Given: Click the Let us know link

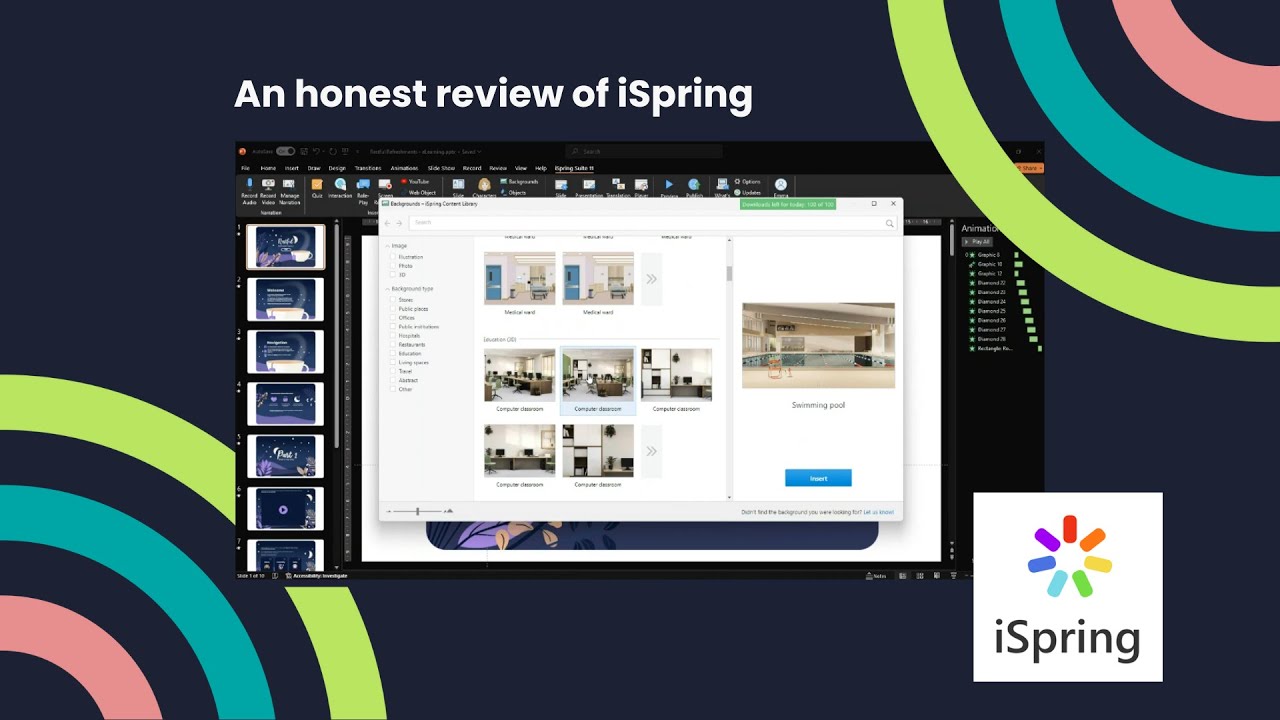Looking at the screenshot, I should [x=879, y=512].
